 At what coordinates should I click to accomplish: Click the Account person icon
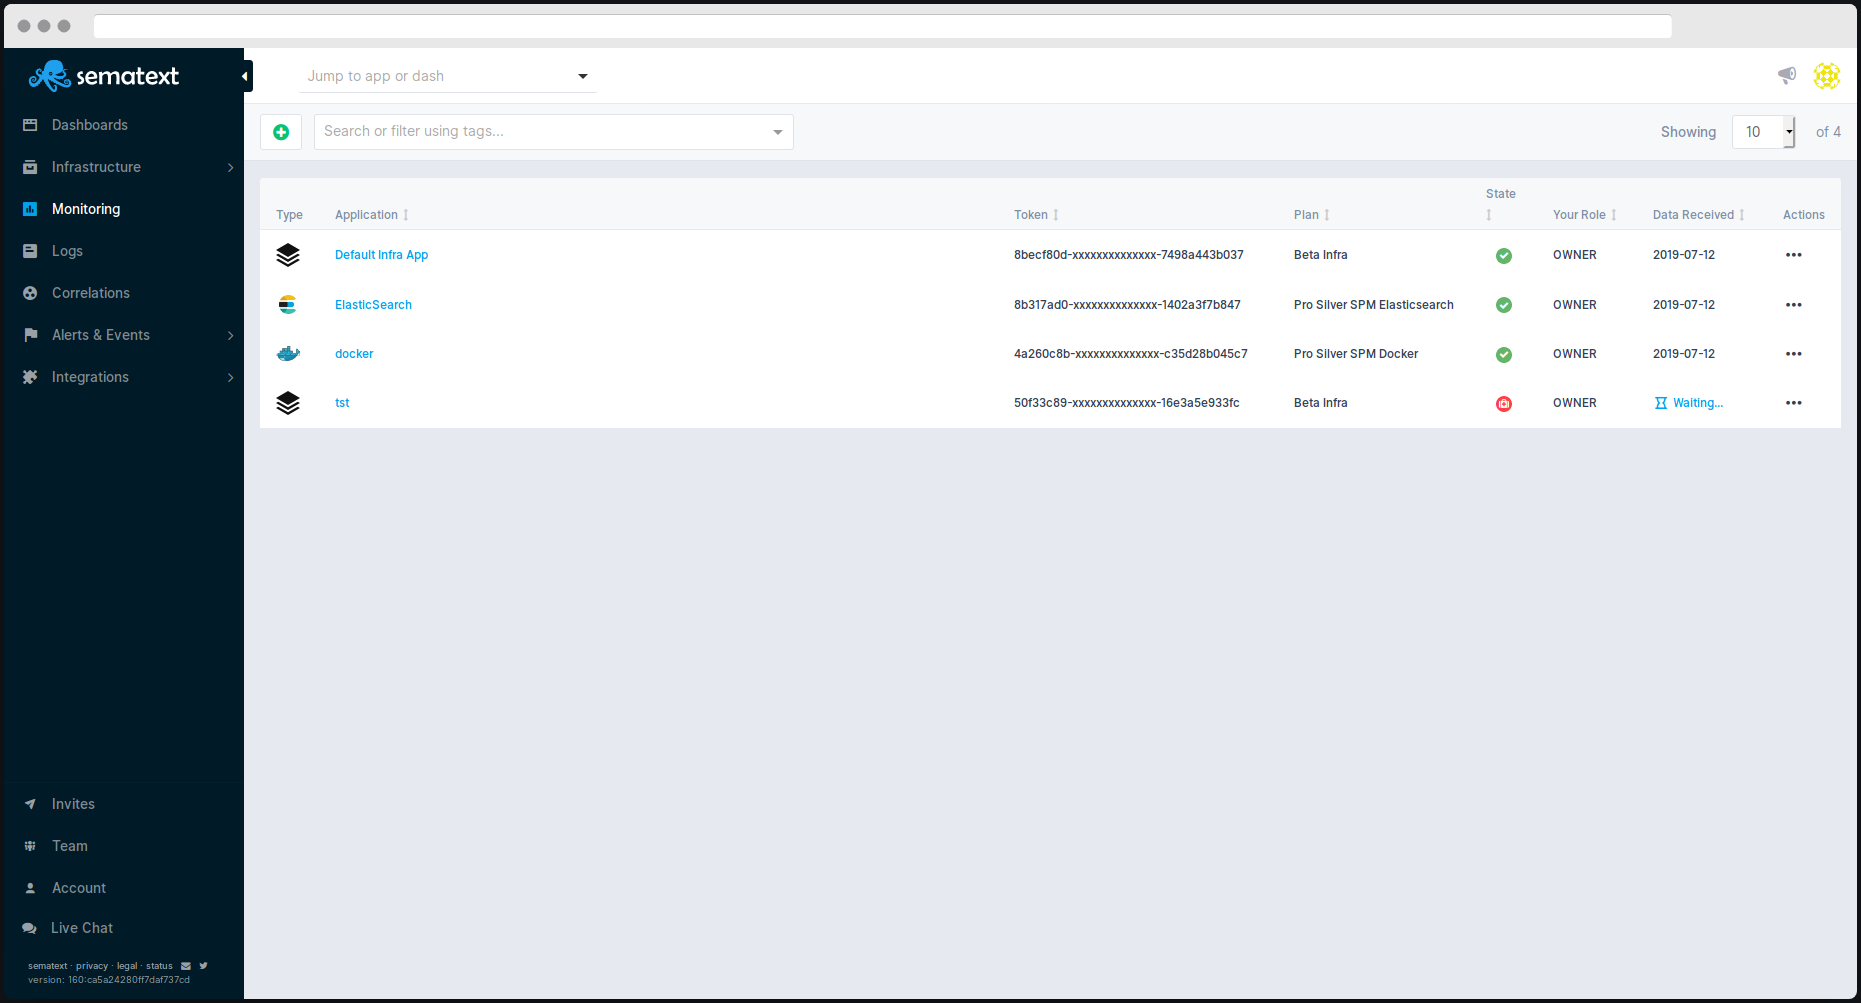[x=30, y=888]
